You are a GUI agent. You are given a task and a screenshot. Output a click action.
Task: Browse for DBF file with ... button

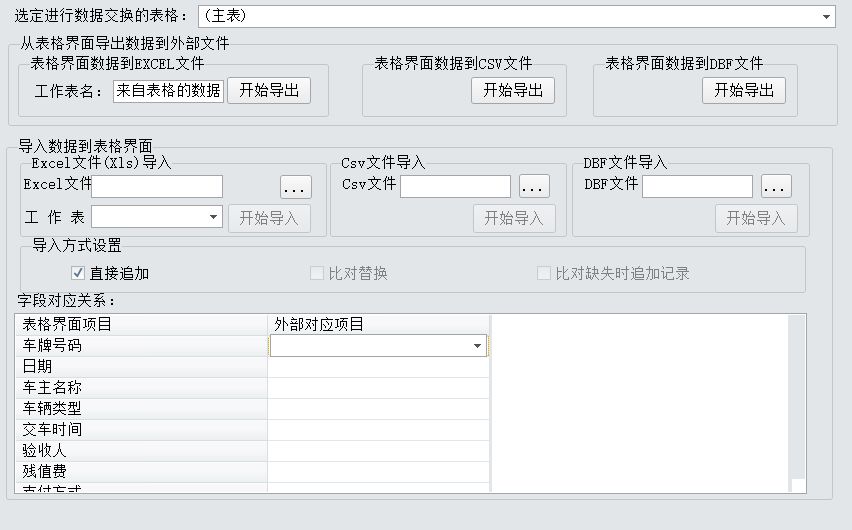[776, 186]
